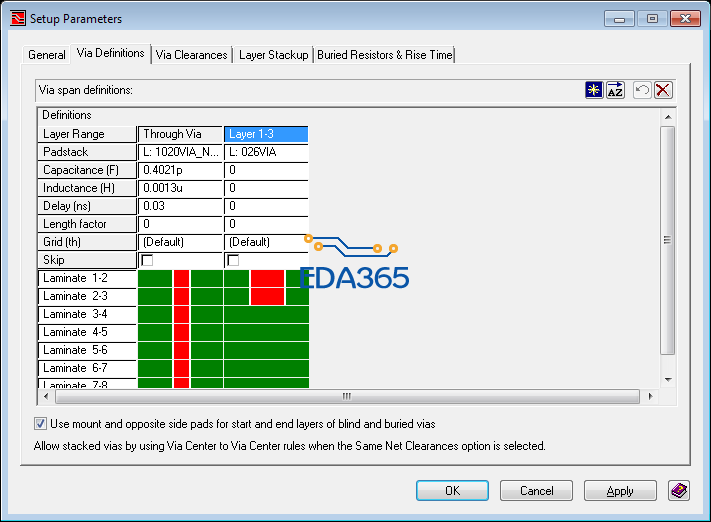The width and height of the screenshot is (711, 522).
Task: Open Buried Resistors & Rise Time tab
Action: [385, 55]
